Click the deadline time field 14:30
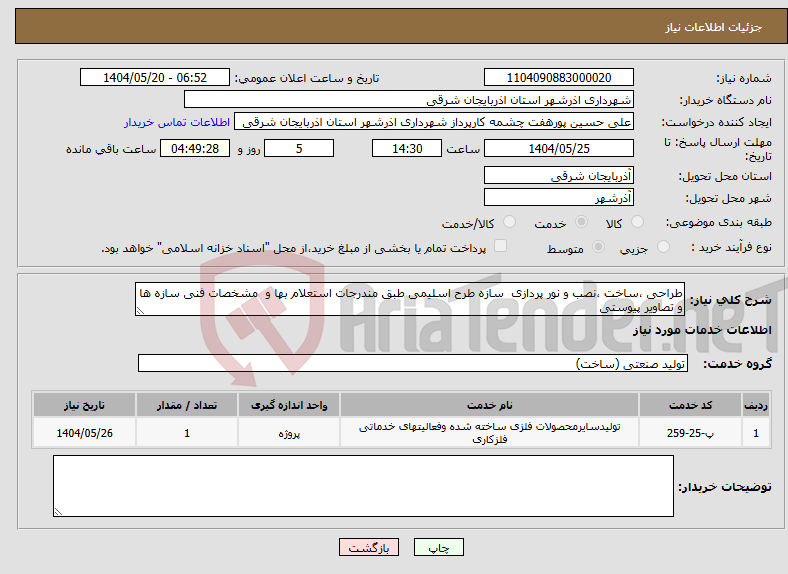The width and height of the screenshot is (788, 574). point(407,148)
